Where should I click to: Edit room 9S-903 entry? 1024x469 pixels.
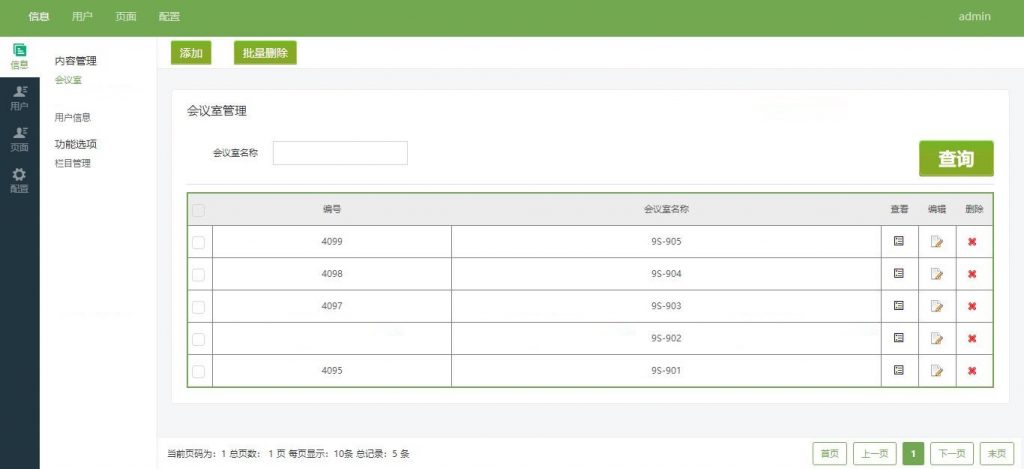pos(936,306)
